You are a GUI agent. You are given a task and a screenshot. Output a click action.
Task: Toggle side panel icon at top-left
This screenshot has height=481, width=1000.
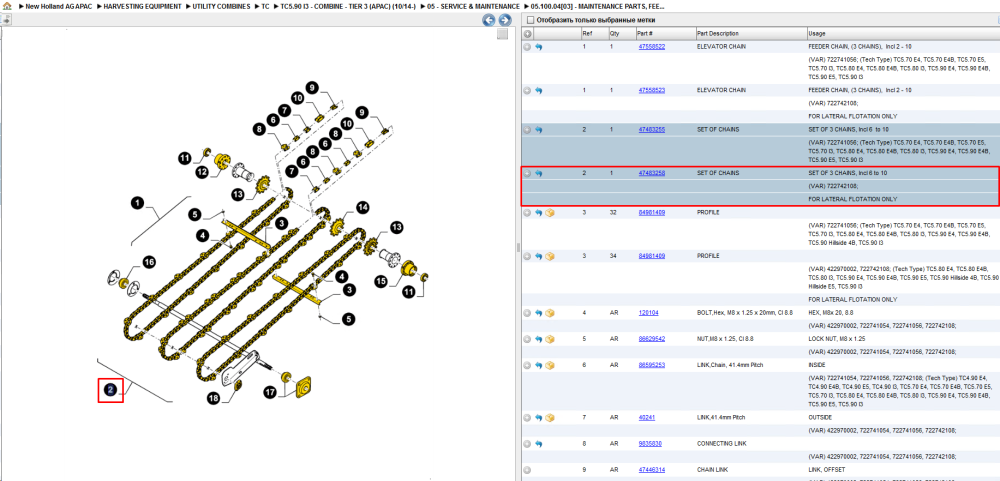[x=5, y=20]
